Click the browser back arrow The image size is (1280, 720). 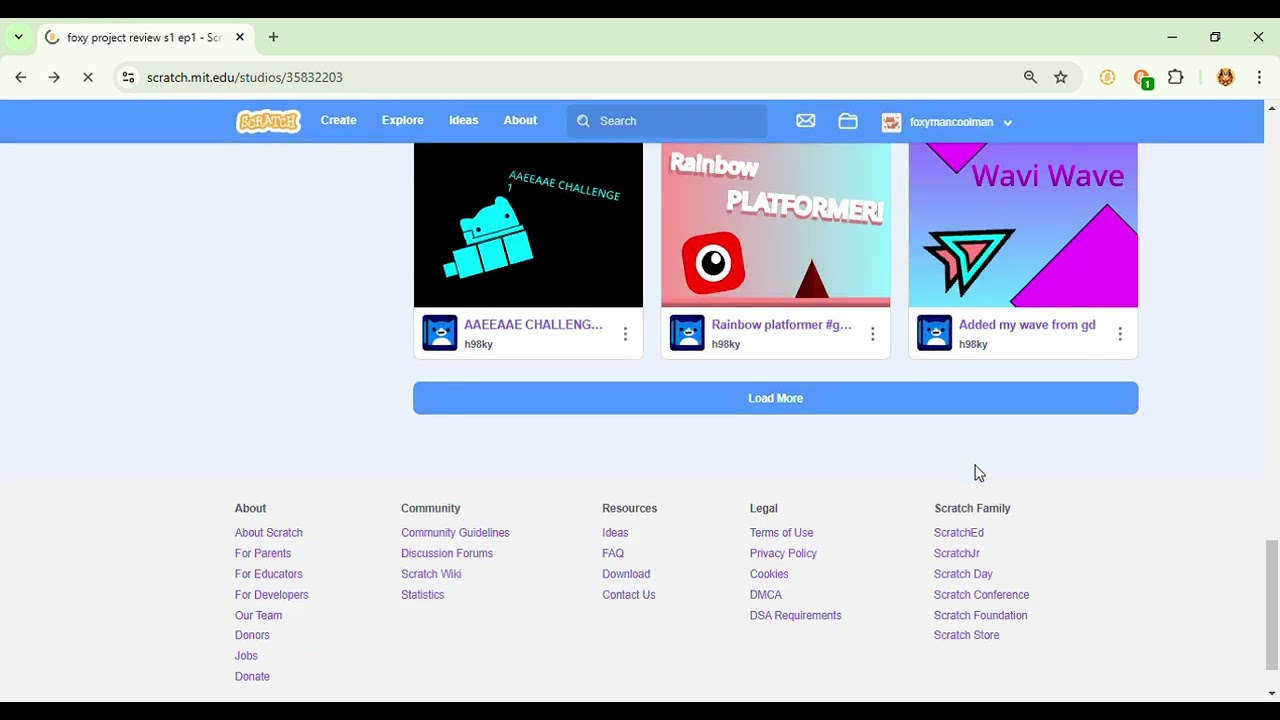pos(21,77)
